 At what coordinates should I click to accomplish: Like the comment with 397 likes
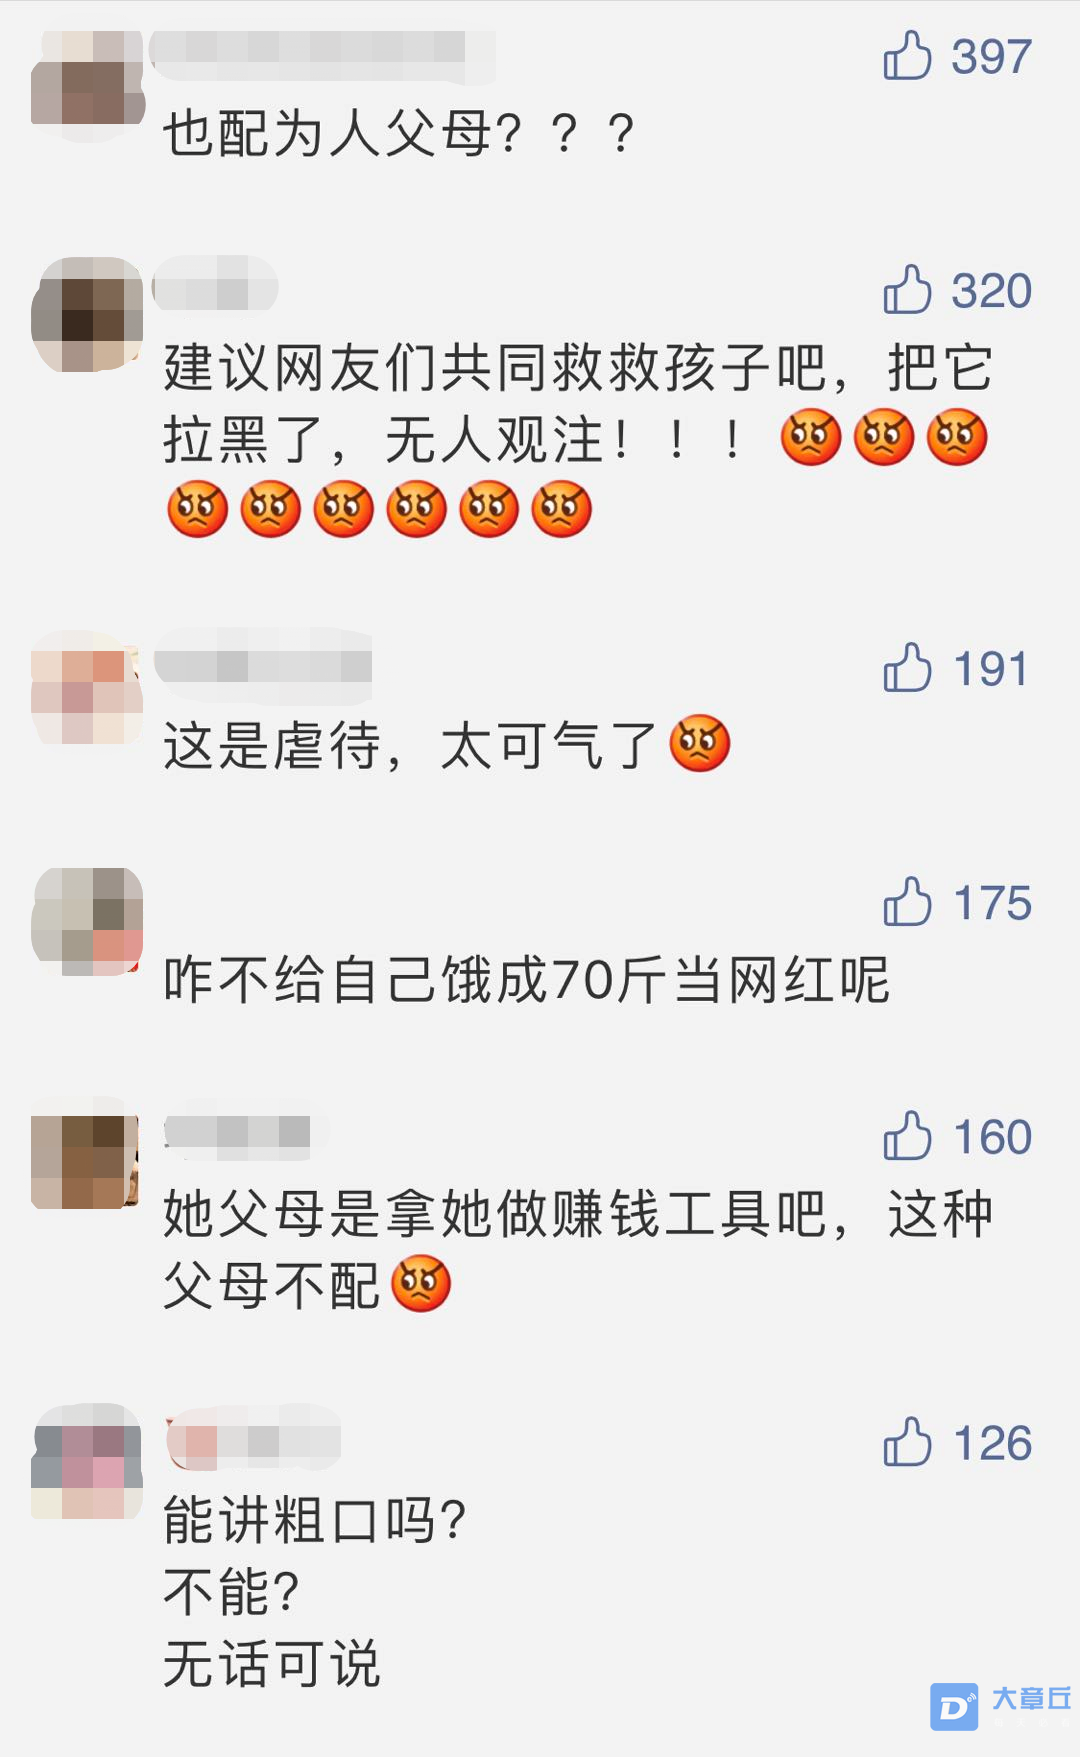click(907, 55)
